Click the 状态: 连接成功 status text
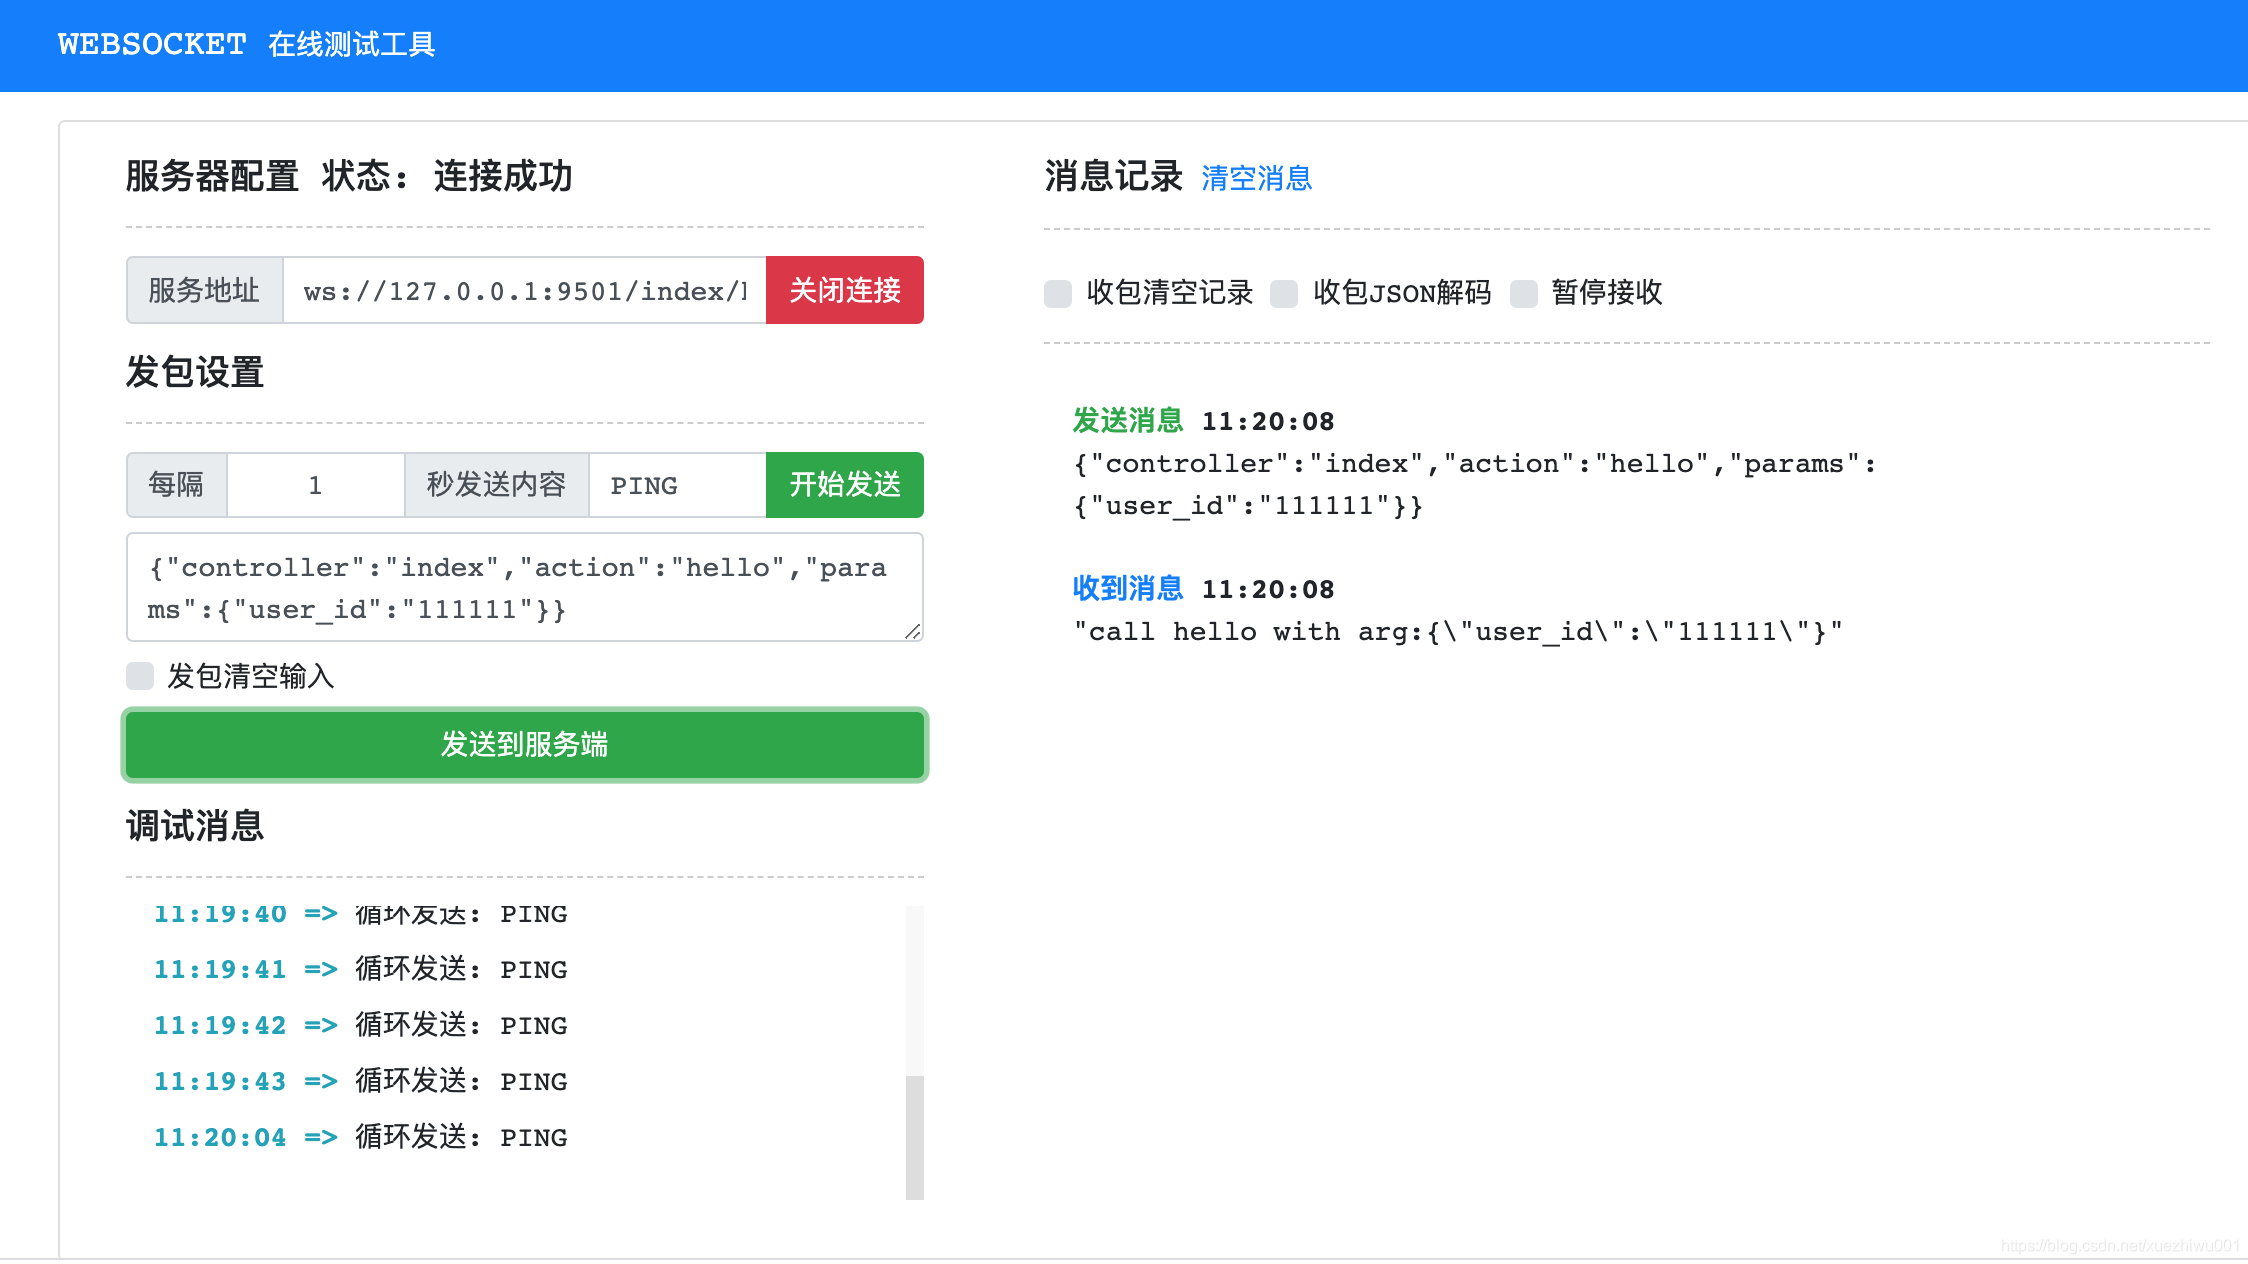 (447, 176)
